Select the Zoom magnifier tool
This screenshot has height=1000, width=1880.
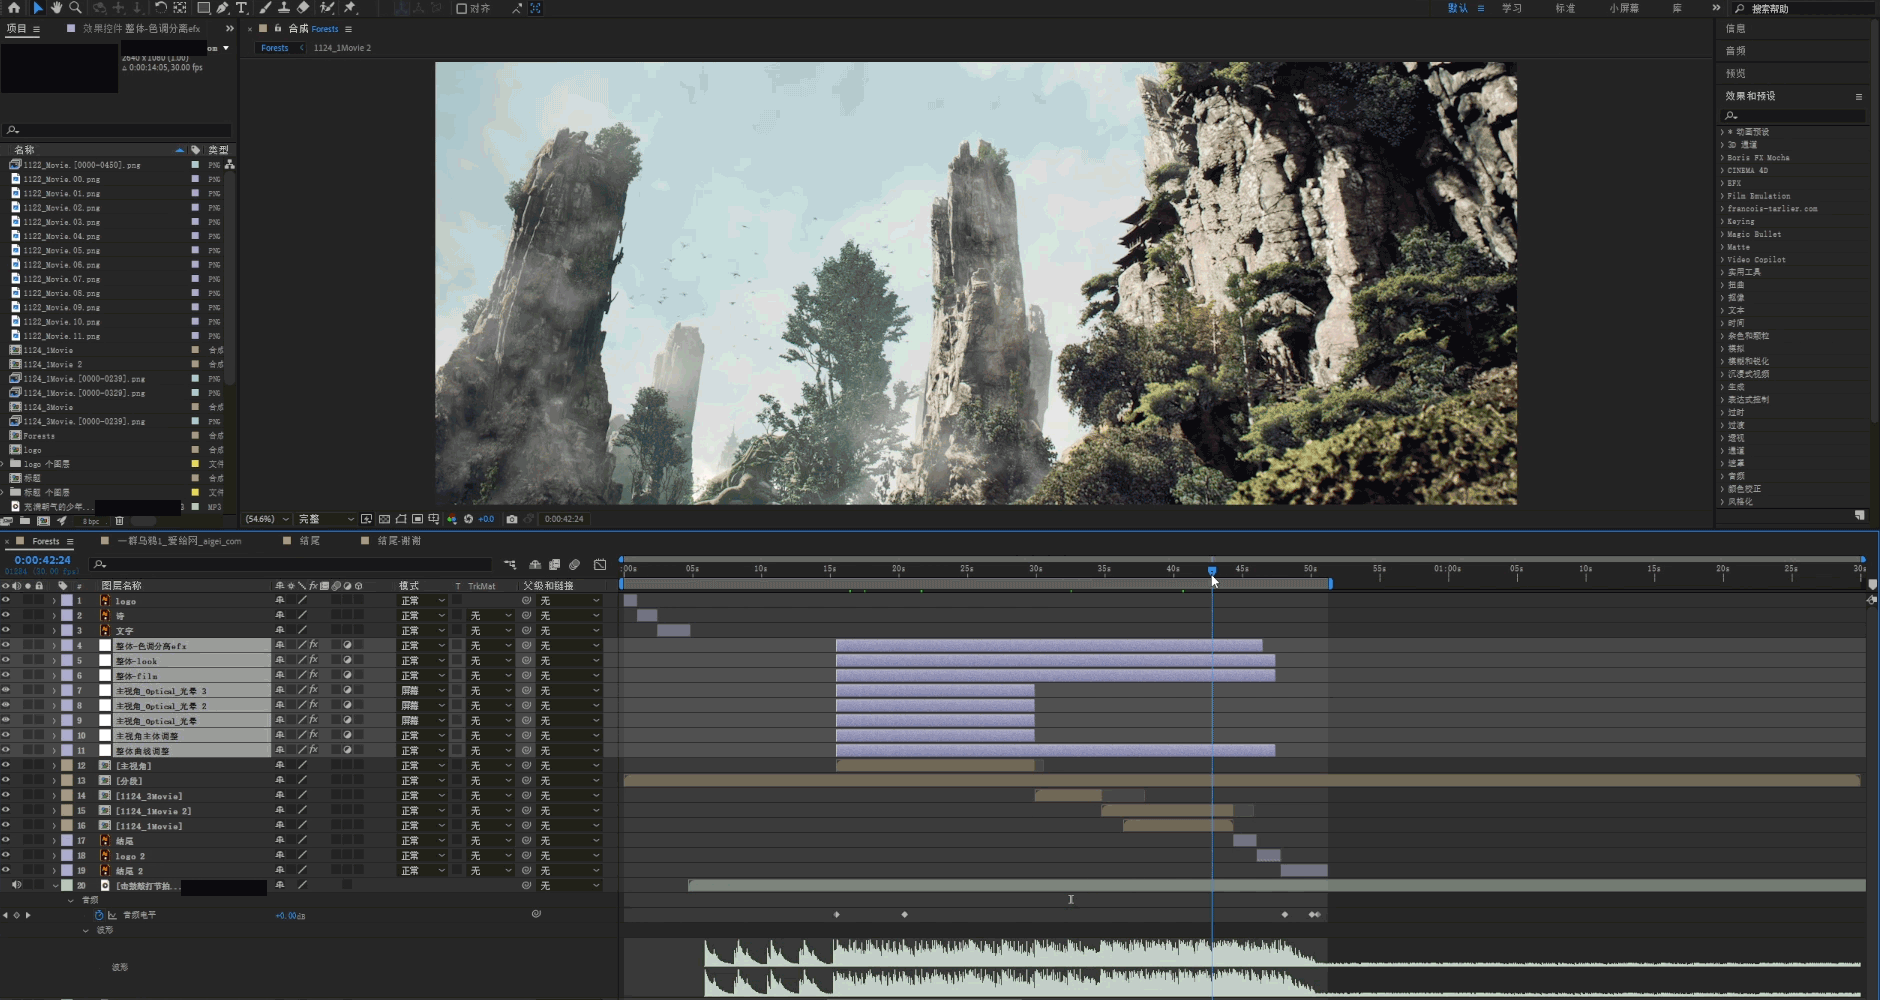(75, 8)
